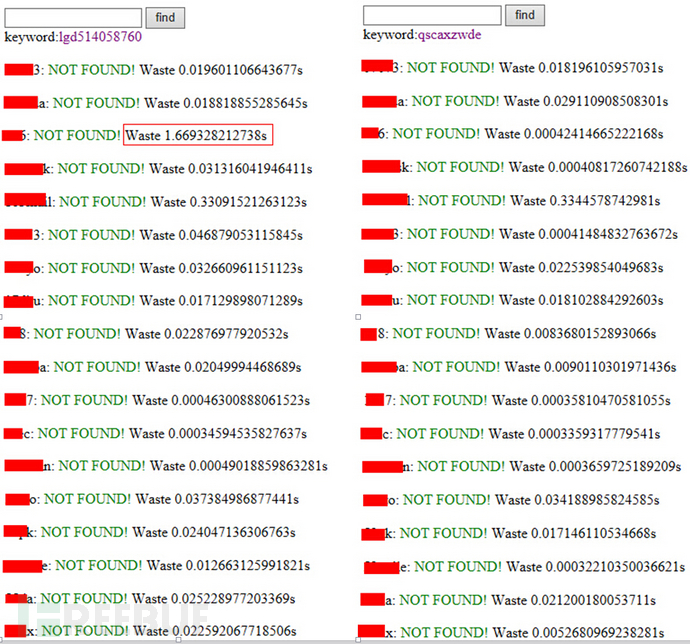690x644 pixels.
Task: Click the value Waste 0.0083680152893066s
Action: point(570,334)
